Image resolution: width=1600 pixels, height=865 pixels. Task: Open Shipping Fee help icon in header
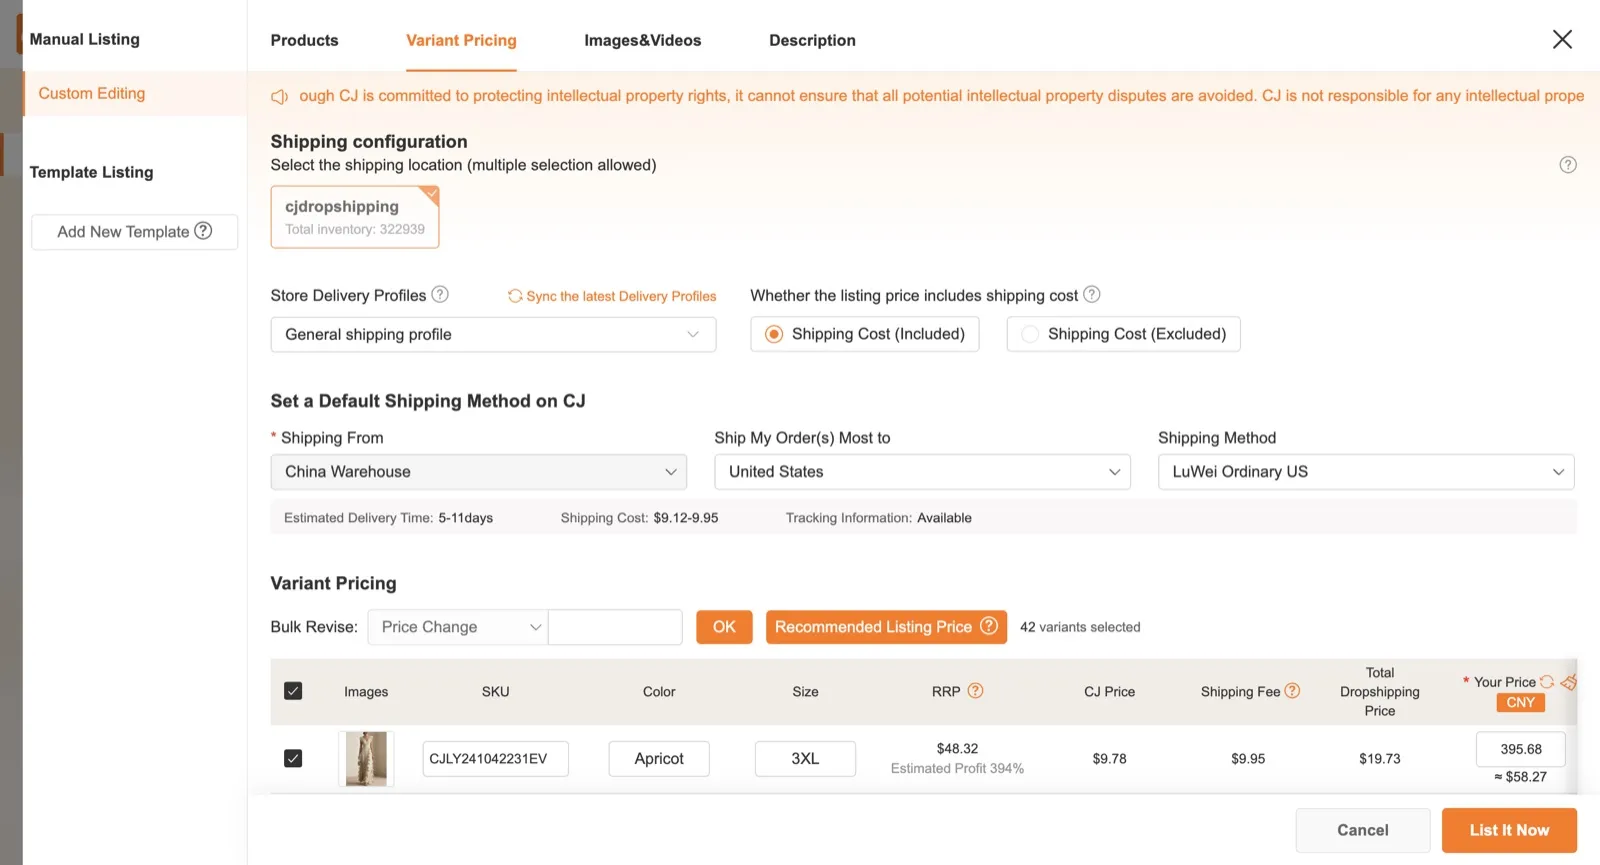[1292, 690]
